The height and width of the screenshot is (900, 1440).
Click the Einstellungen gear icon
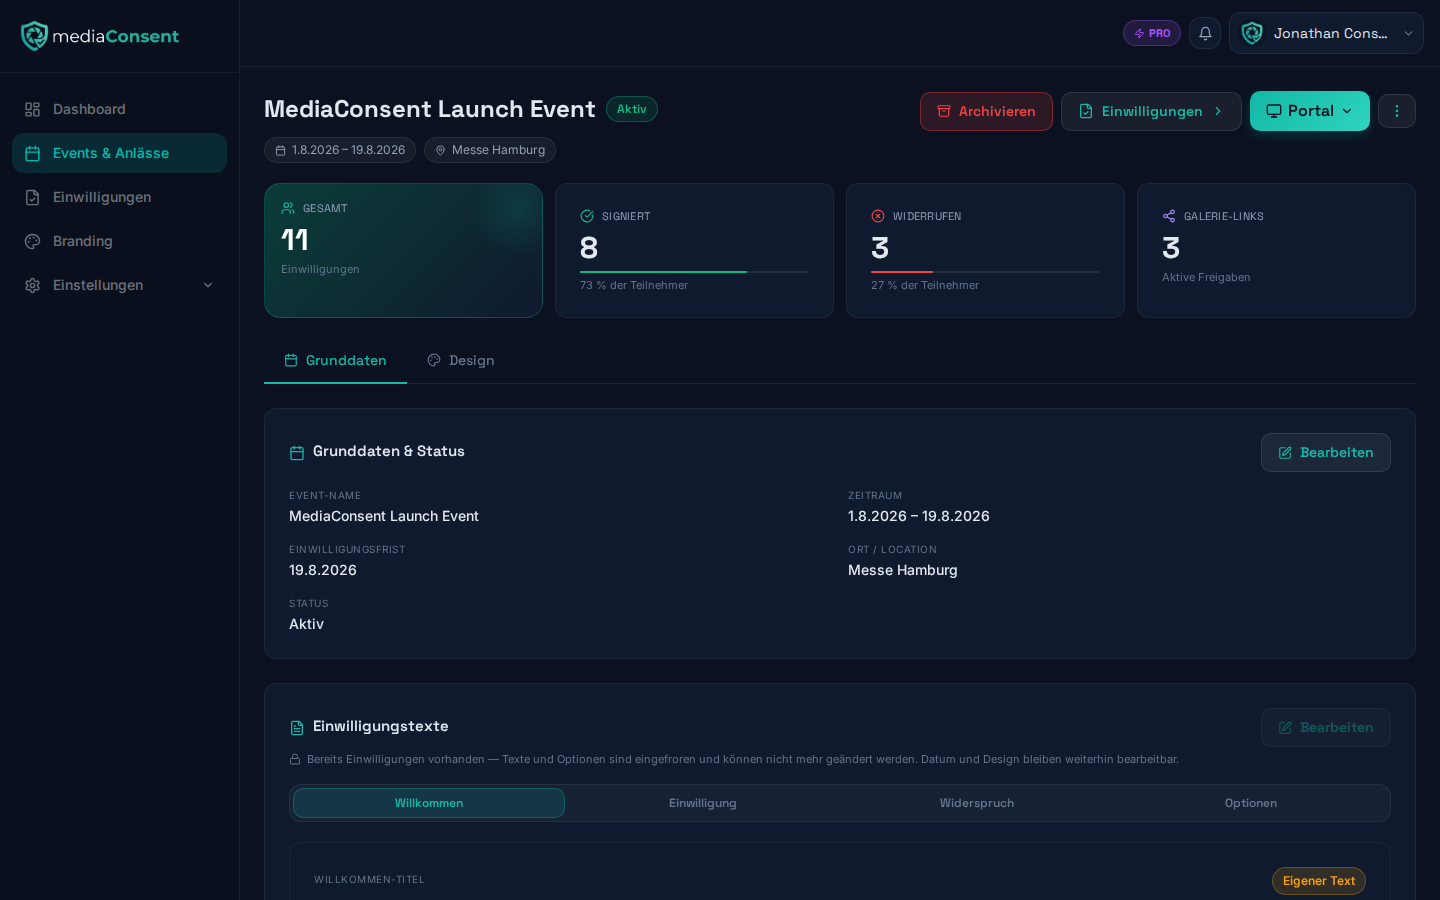(33, 285)
